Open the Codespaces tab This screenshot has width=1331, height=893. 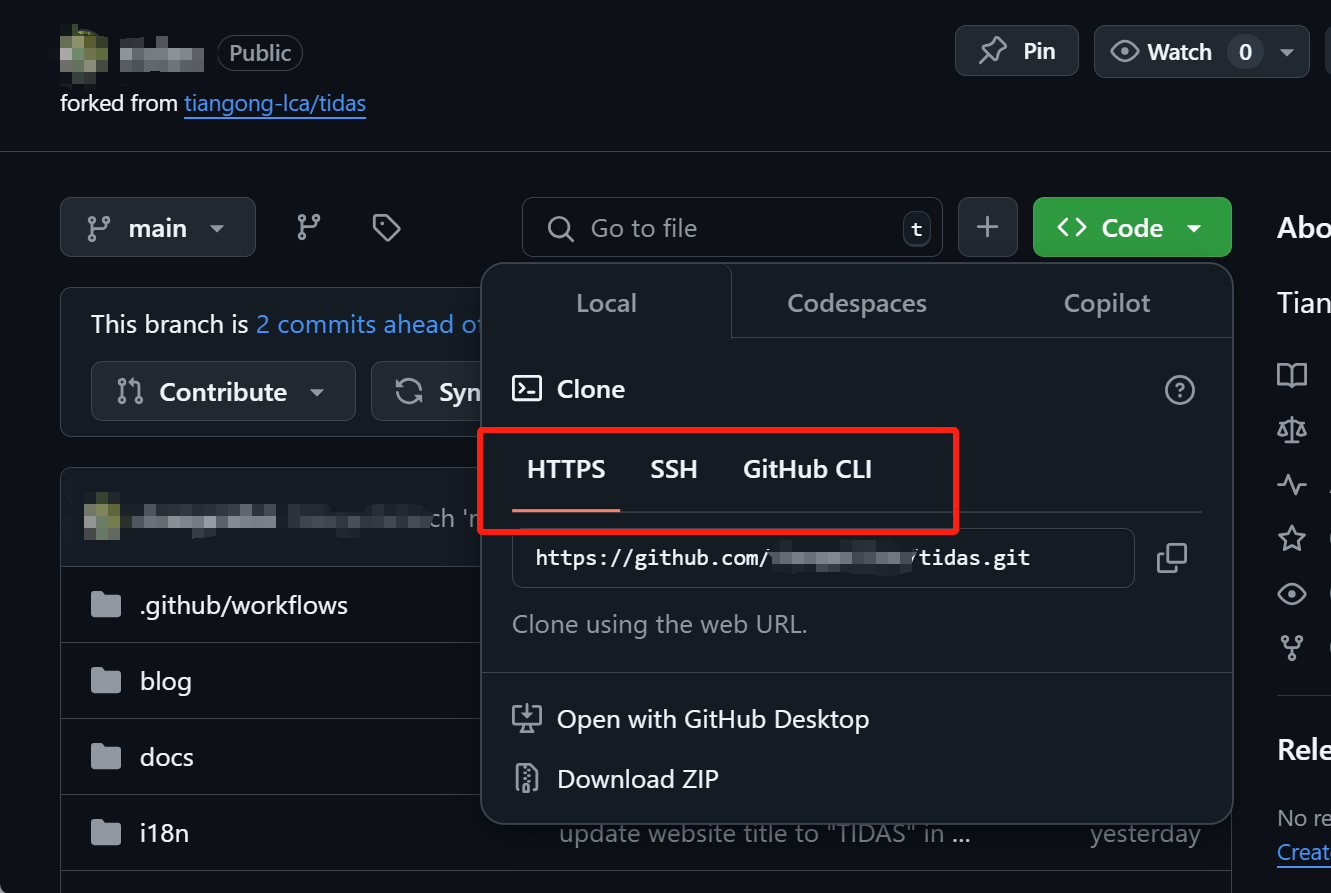click(x=856, y=303)
